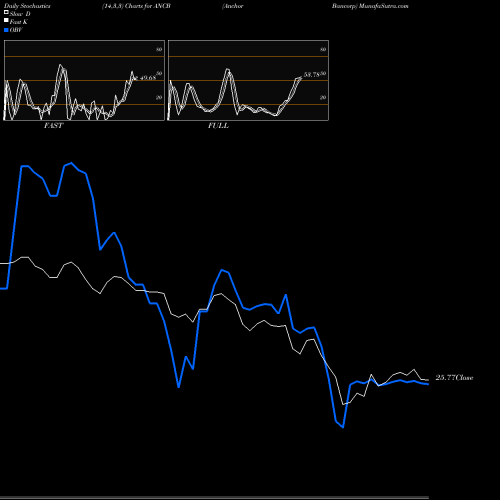
Task: Click the 53.78 value in FULL chart
Action: coord(312,74)
